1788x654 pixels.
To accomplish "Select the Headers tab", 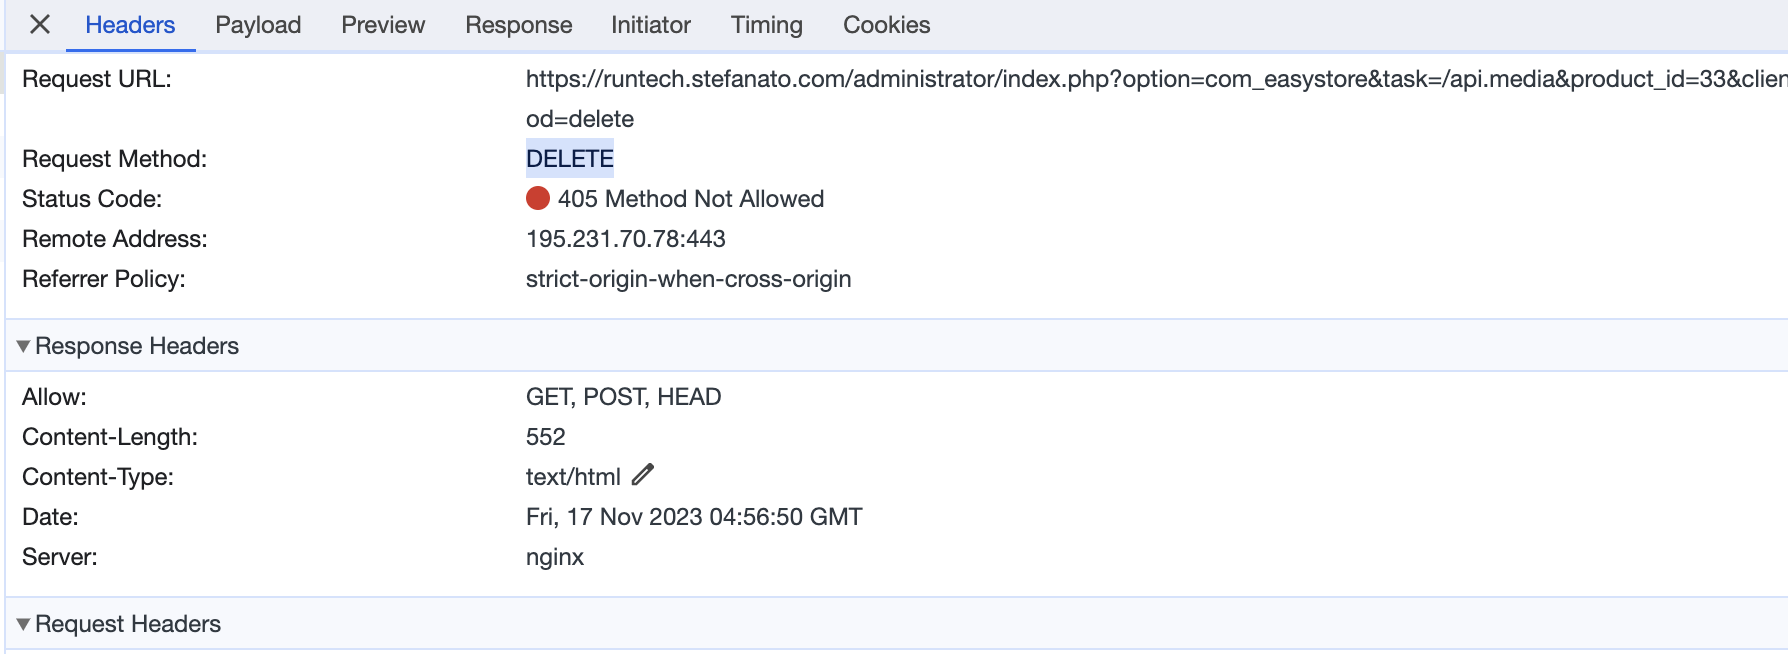I will 130,25.
